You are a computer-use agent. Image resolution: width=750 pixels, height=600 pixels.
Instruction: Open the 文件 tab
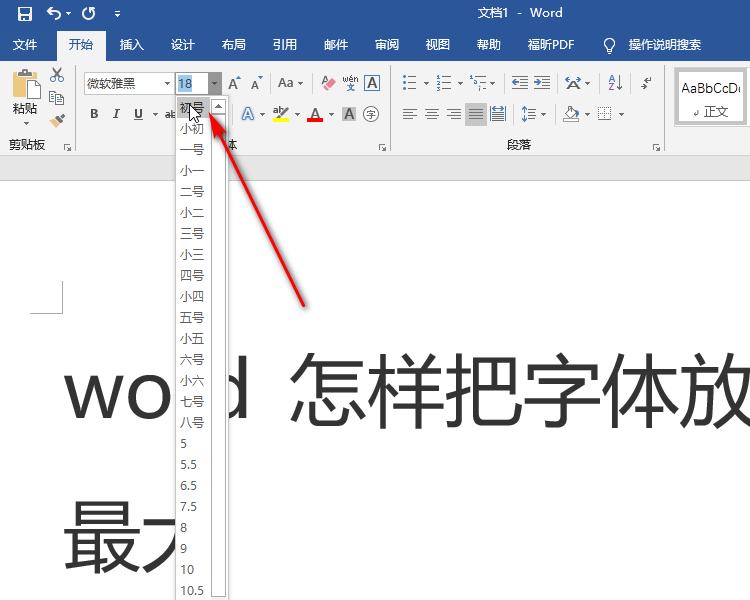point(25,45)
